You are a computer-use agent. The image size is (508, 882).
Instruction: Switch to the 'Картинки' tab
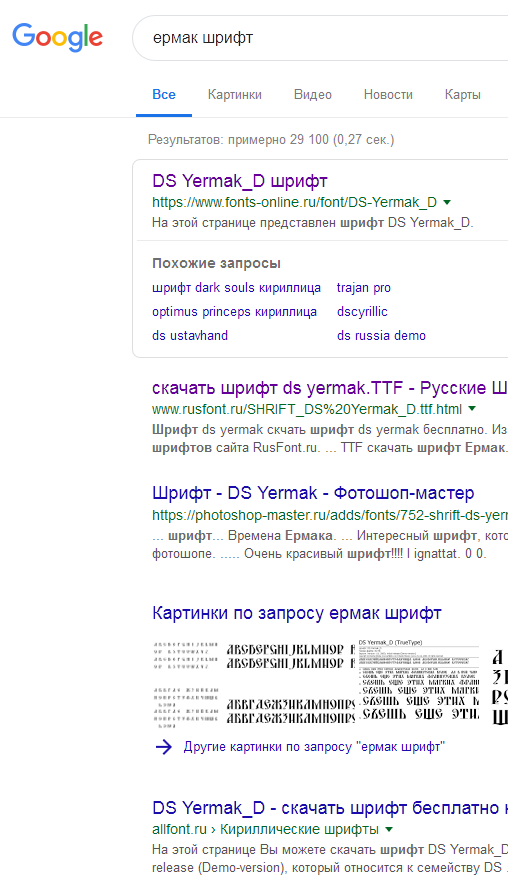pos(235,94)
